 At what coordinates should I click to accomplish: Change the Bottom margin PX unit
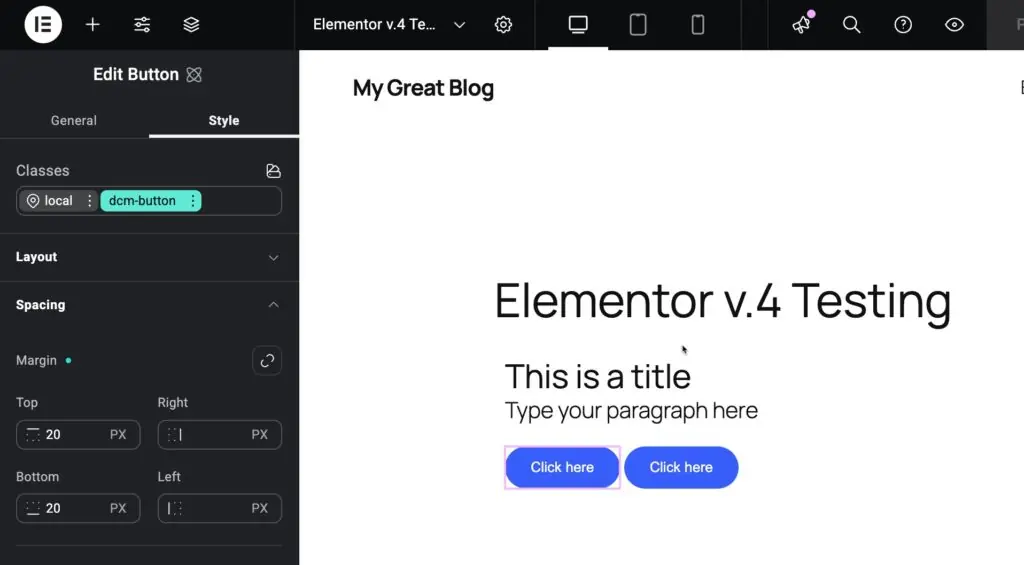tap(118, 508)
